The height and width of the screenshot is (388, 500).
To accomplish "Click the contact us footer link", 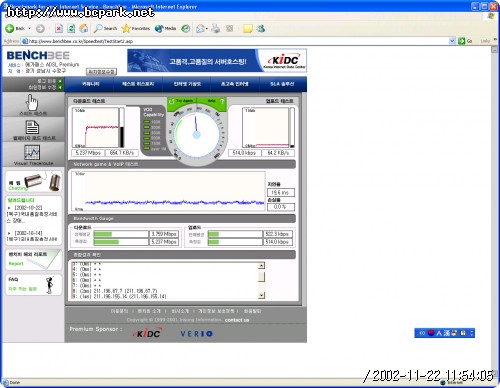I will (x=237, y=320).
